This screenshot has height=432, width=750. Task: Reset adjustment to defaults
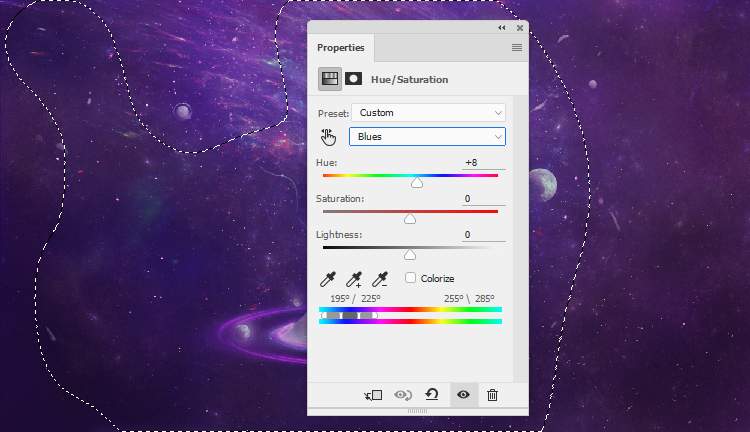click(432, 395)
